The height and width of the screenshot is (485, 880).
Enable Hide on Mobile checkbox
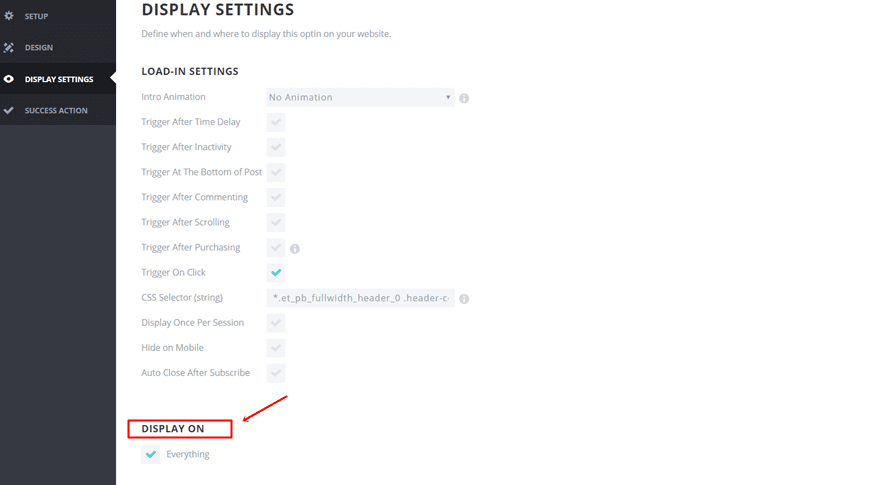click(276, 347)
